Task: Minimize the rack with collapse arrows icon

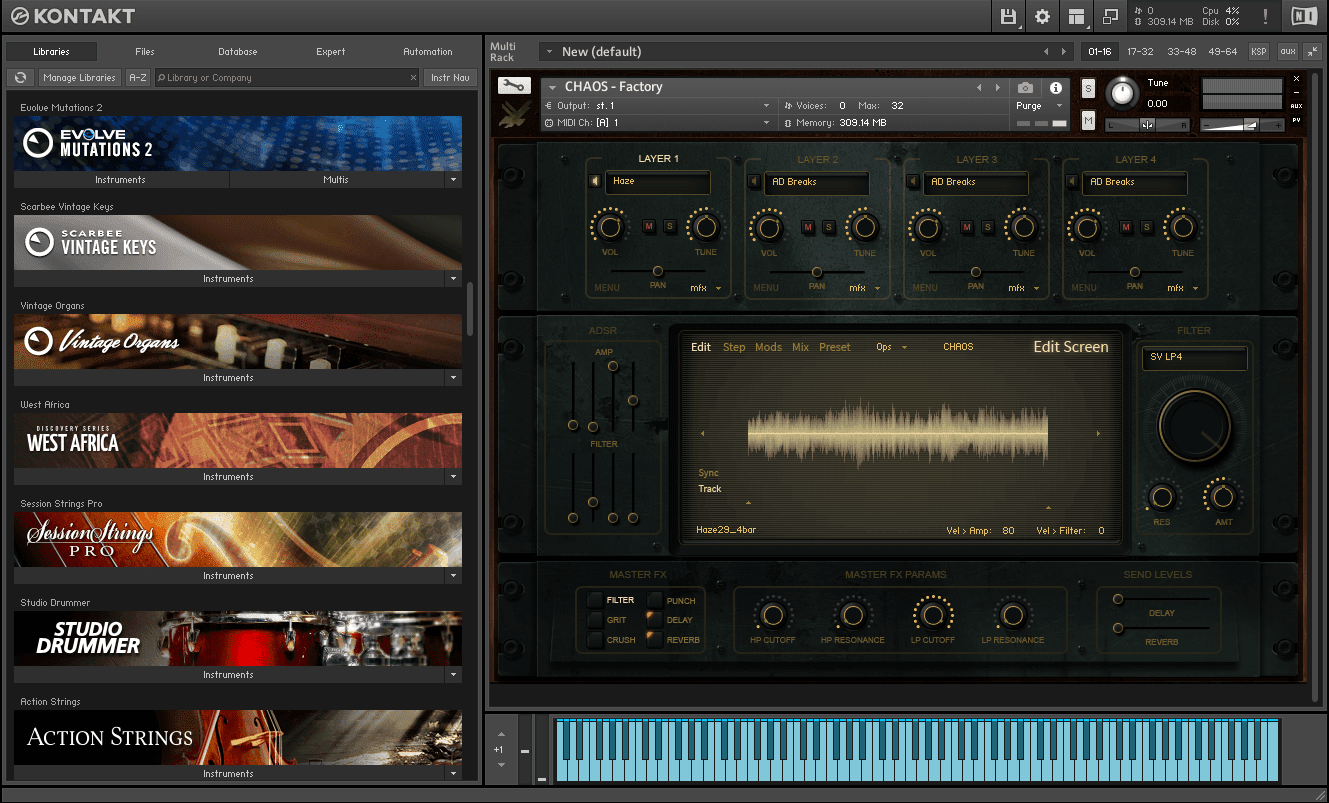Action: click(1312, 51)
